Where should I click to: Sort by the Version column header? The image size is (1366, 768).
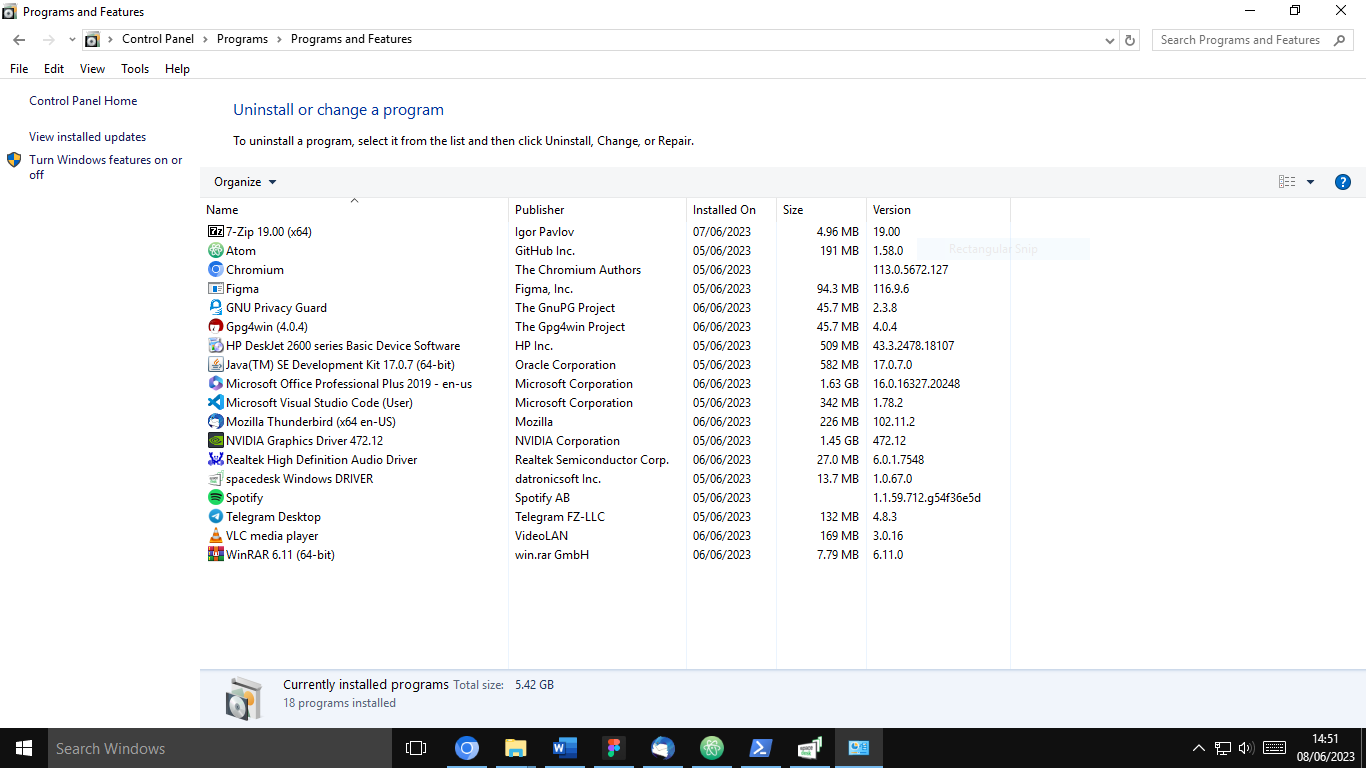tap(938, 210)
